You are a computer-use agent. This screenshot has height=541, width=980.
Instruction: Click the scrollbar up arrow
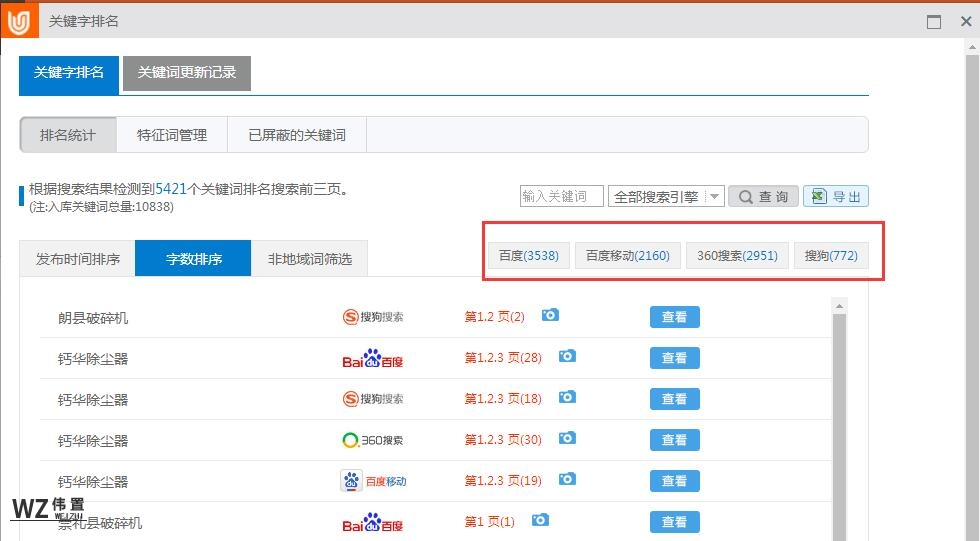(x=839, y=306)
